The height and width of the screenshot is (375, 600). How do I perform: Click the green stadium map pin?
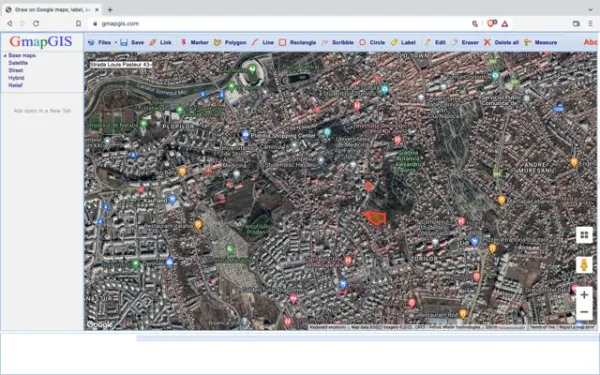coord(252,69)
